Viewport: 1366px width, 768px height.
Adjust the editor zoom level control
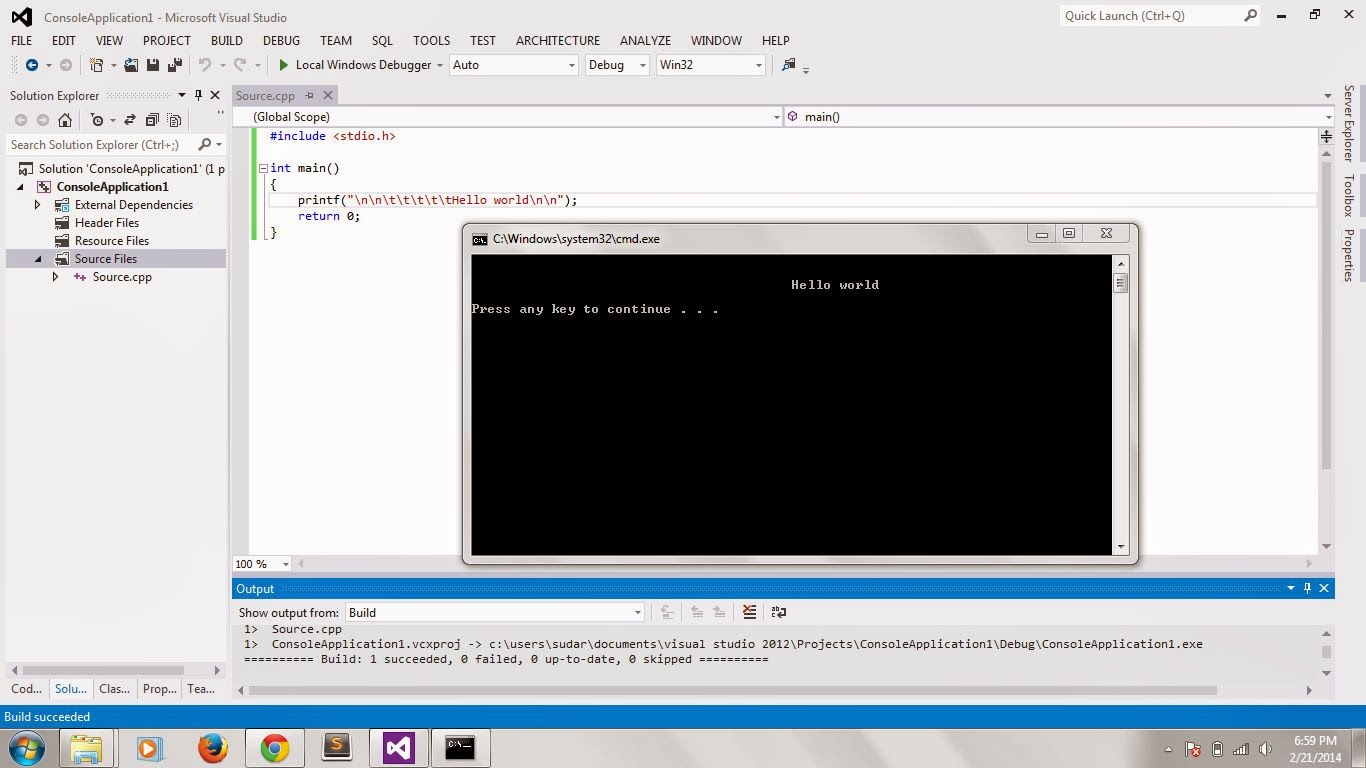[x=260, y=563]
